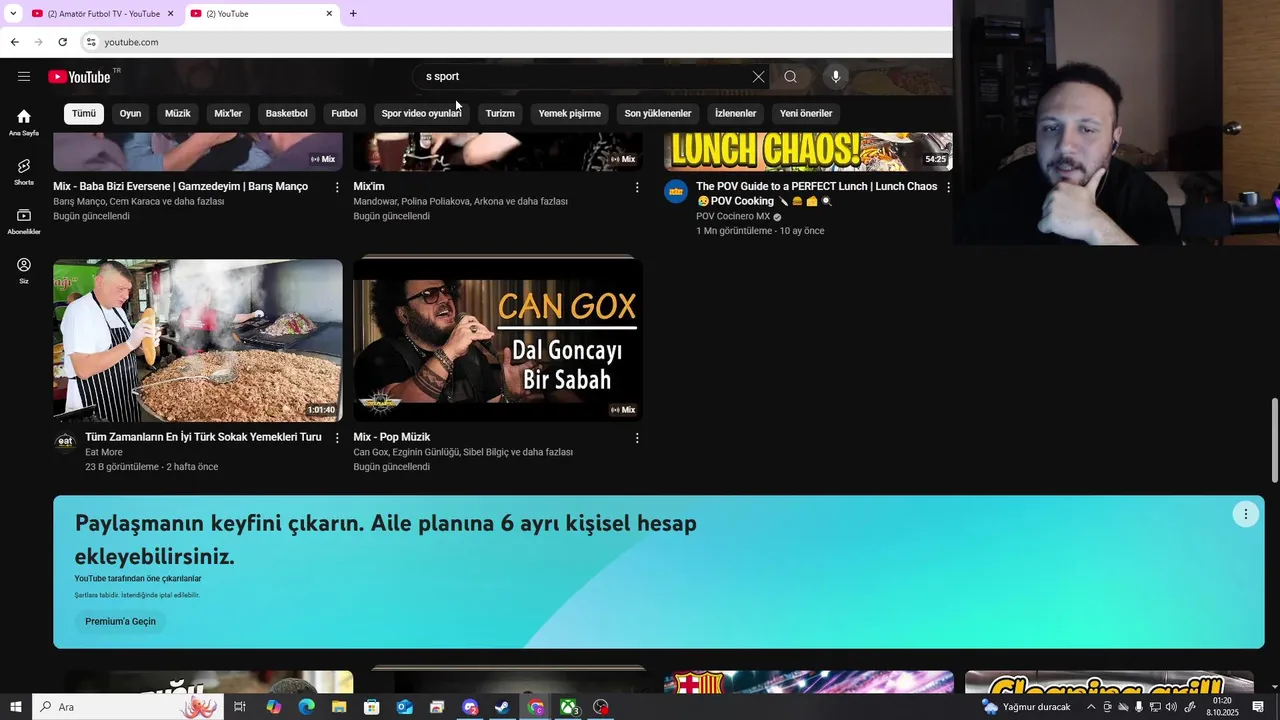Select the Tümü filter chip
Image resolution: width=1280 pixels, height=720 pixels.
pyautogui.click(x=84, y=113)
